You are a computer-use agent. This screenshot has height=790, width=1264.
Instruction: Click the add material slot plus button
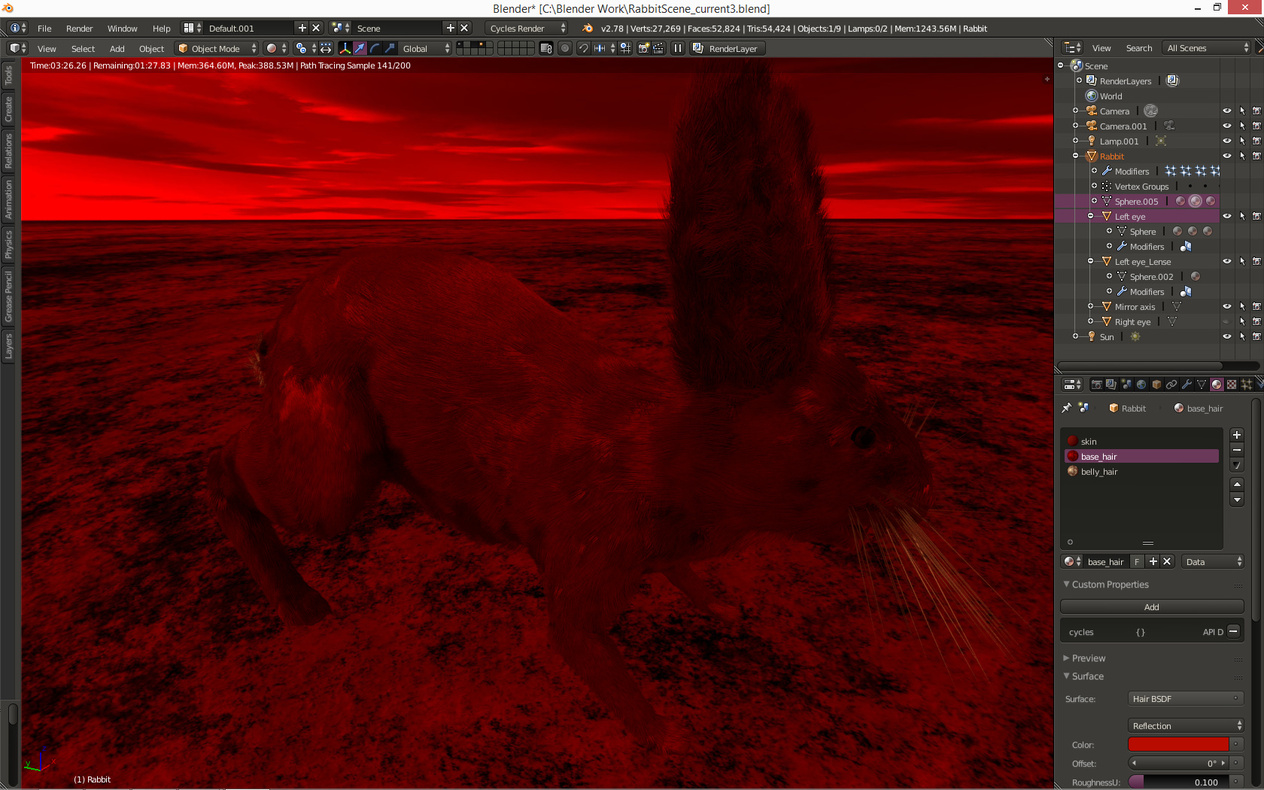(1237, 435)
